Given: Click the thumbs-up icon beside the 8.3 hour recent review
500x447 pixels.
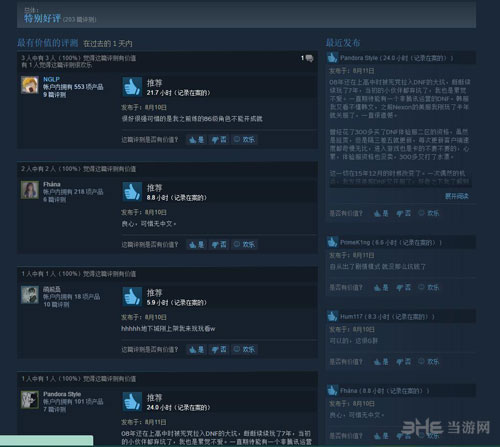Looking at the screenshot, I should pos(332,316).
